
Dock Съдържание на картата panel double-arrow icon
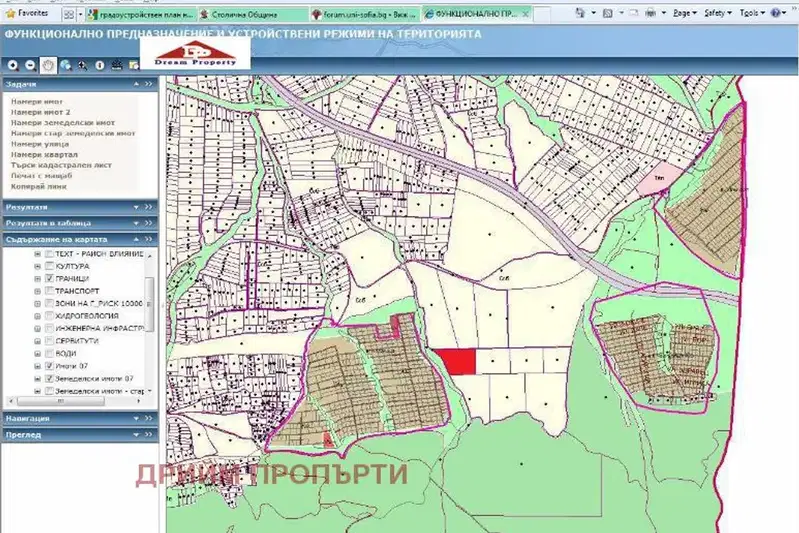coord(148,238)
